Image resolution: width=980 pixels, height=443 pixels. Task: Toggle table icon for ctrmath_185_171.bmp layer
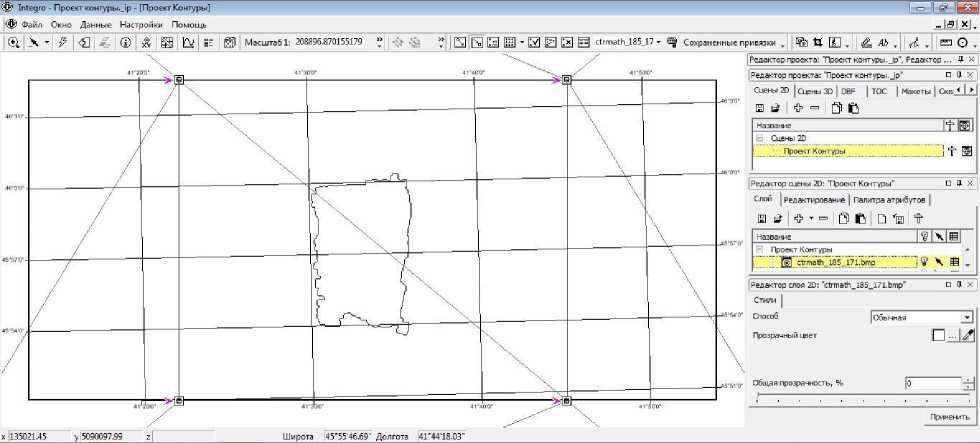pyautogui.click(x=954, y=262)
